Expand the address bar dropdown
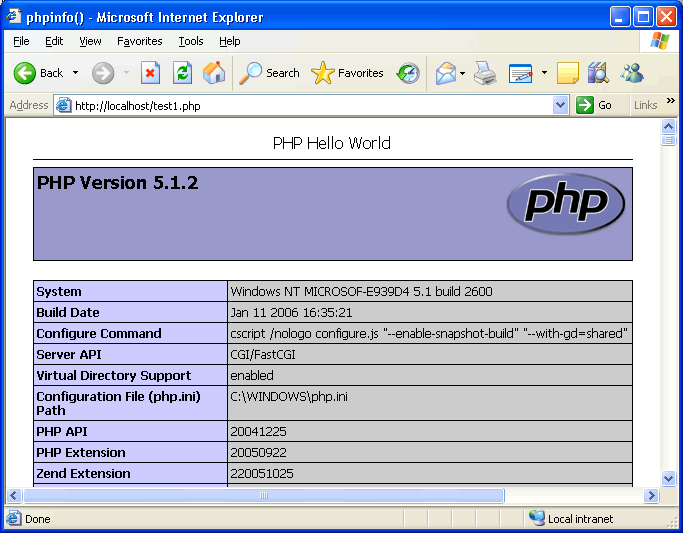This screenshot has height=533, width=683. coord(561,105)
